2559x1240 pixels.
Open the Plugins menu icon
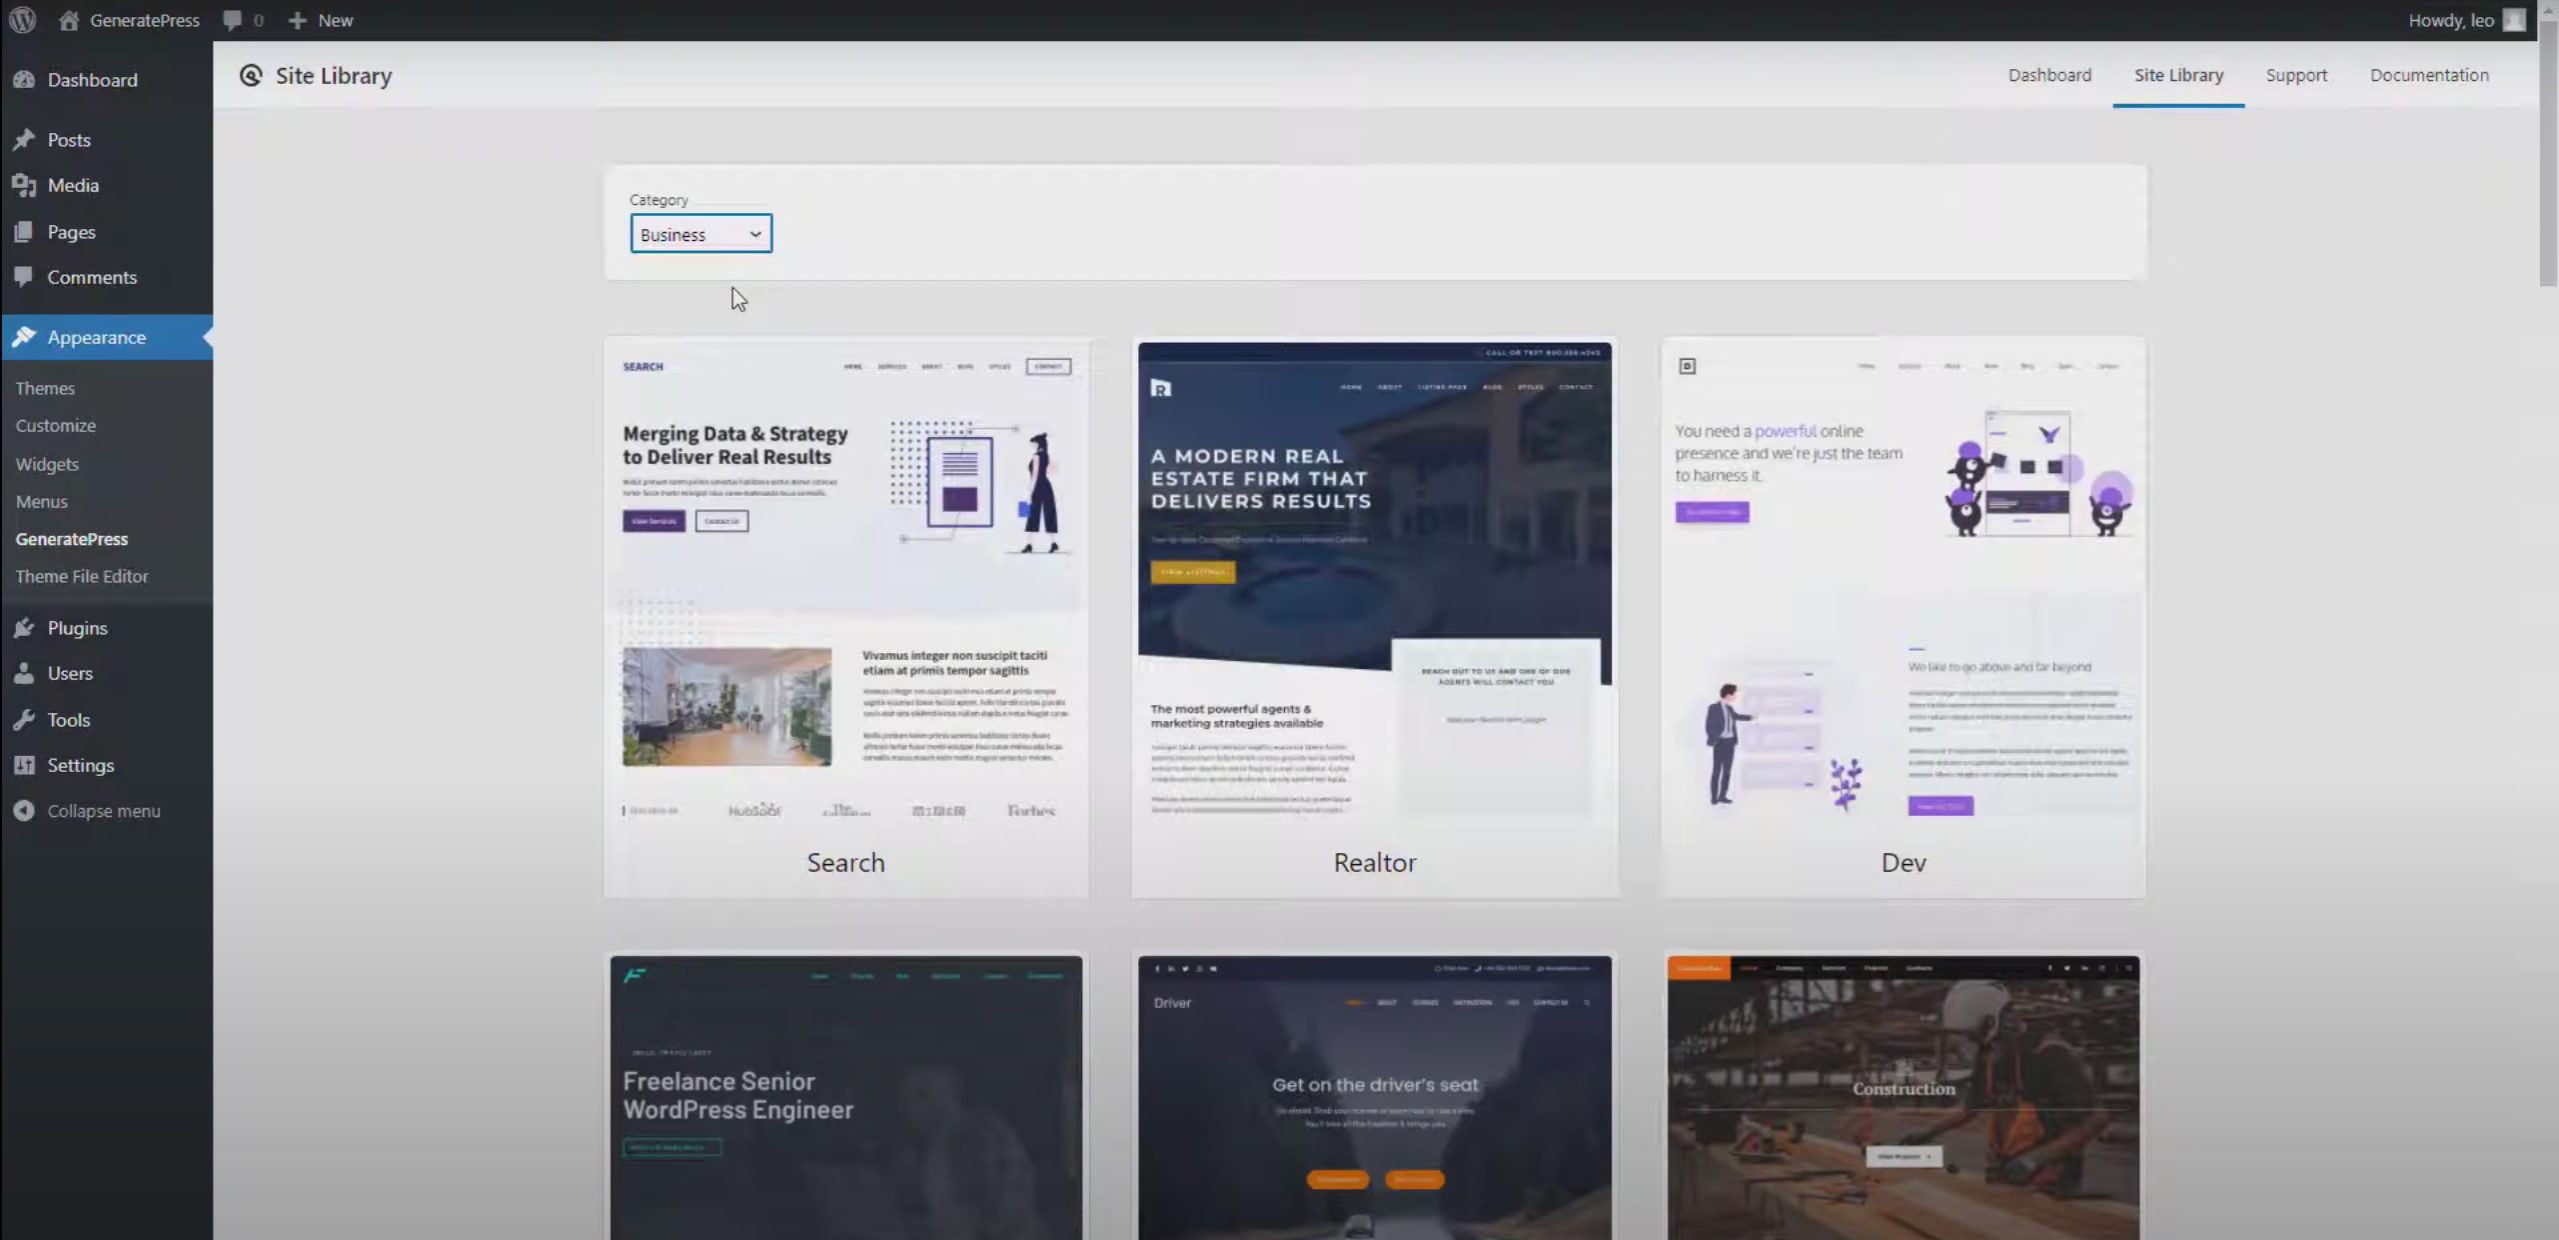(24, 628)
